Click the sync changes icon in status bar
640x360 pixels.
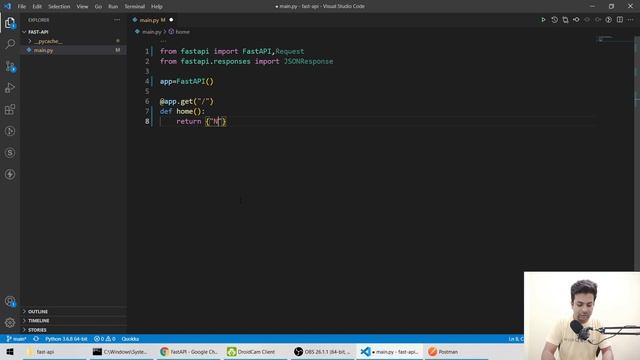[x=36, y=339]
